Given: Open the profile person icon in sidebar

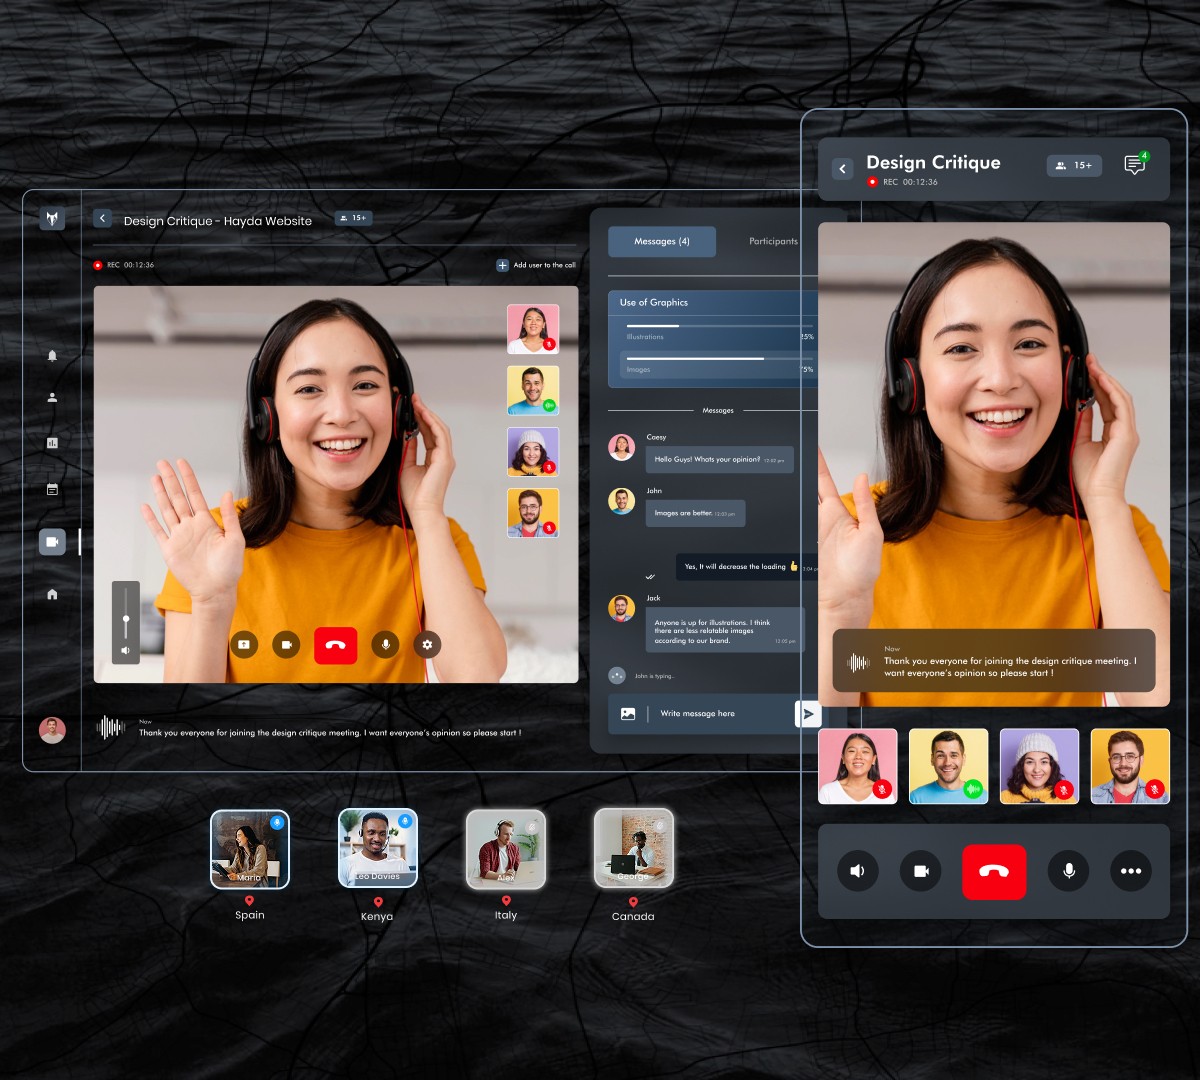Looking at the screenshot, I should (x=52, y=397).
